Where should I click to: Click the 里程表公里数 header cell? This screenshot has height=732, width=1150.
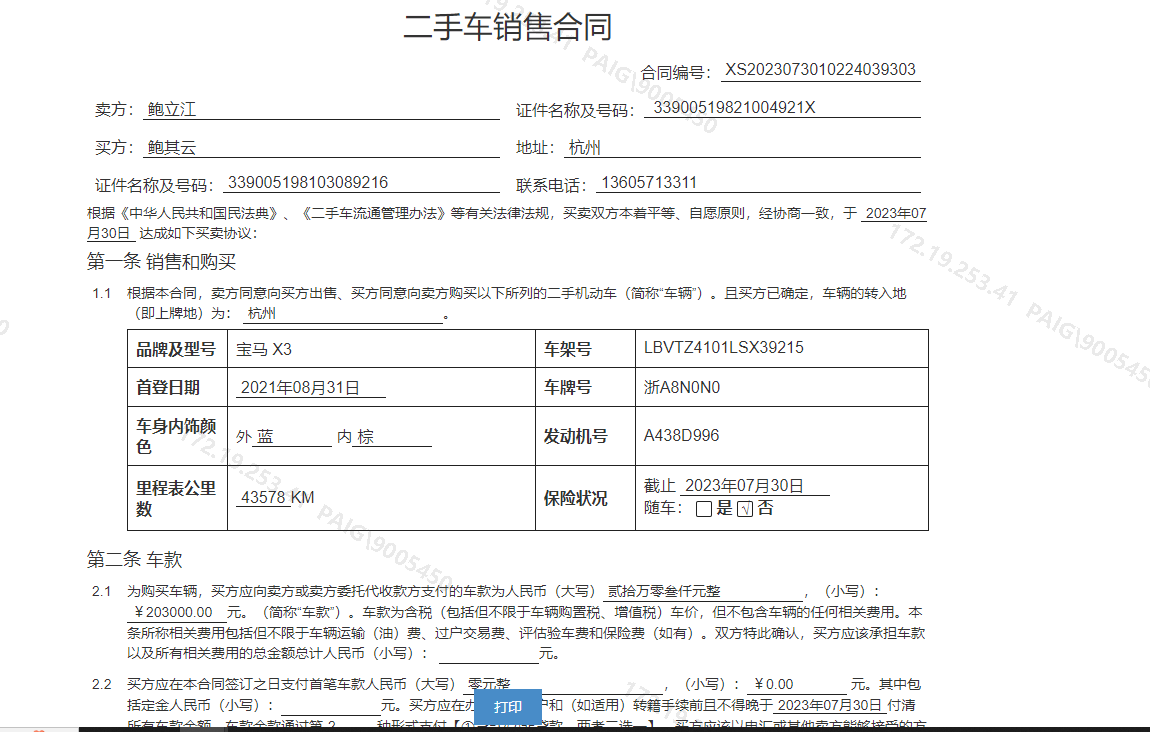[176, 498]
